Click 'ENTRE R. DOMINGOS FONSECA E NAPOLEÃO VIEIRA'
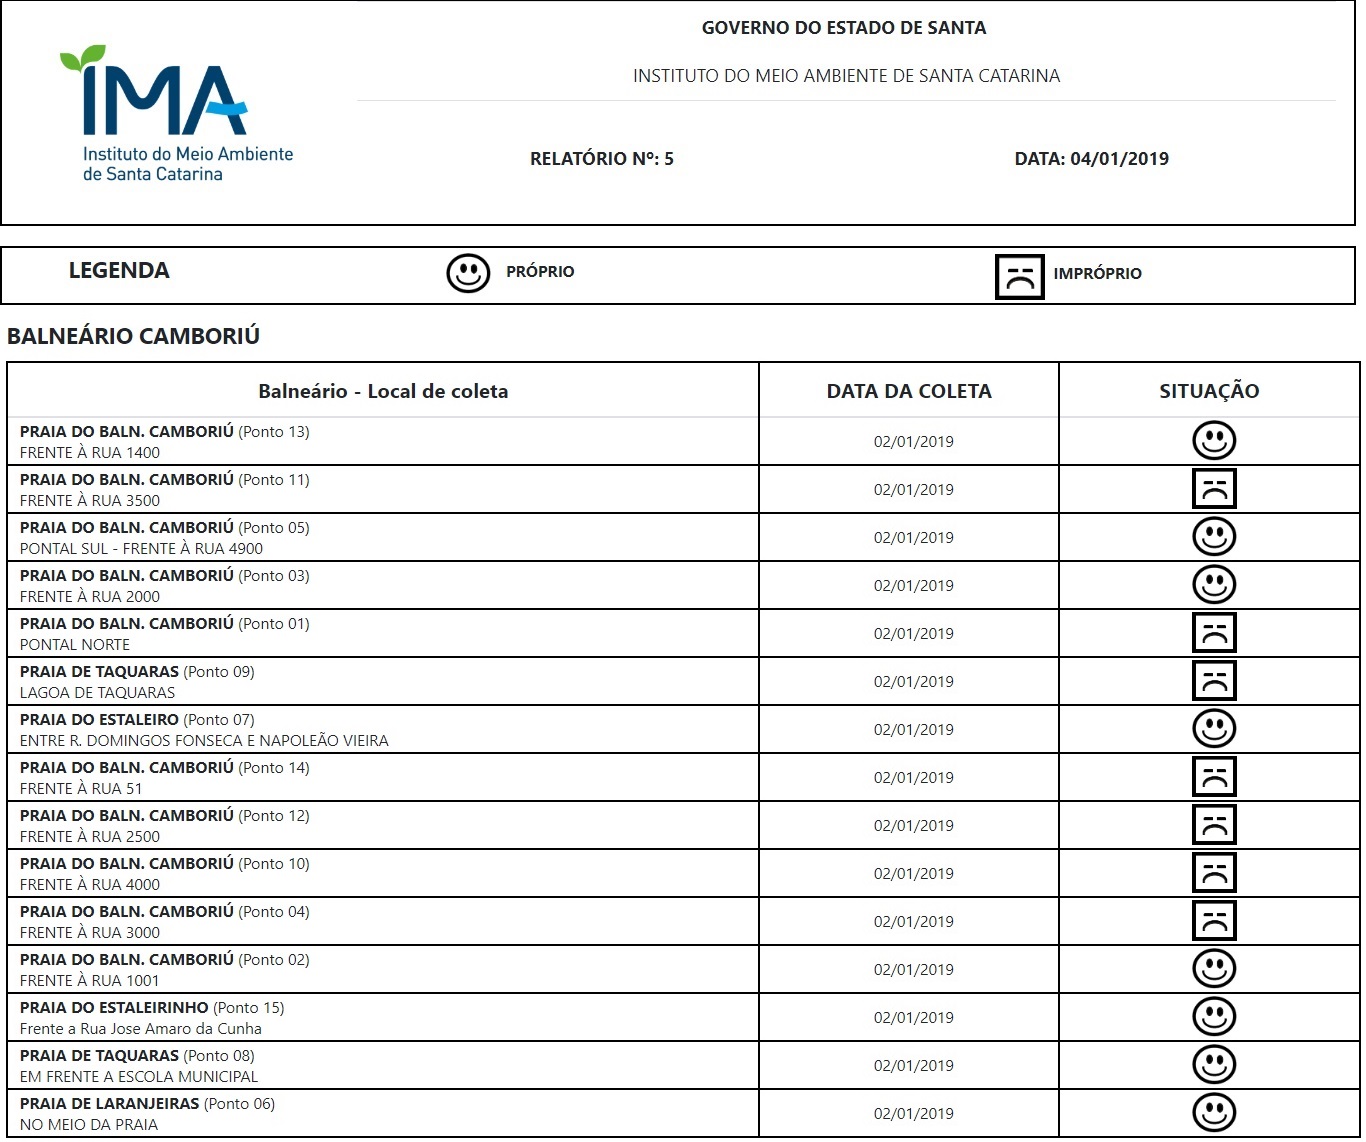Viewport: 1366px width, 1142px height. [x=204, y=740]
